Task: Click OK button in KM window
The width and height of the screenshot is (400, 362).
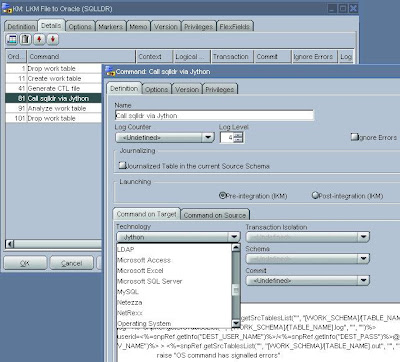Action: [25, 263]
